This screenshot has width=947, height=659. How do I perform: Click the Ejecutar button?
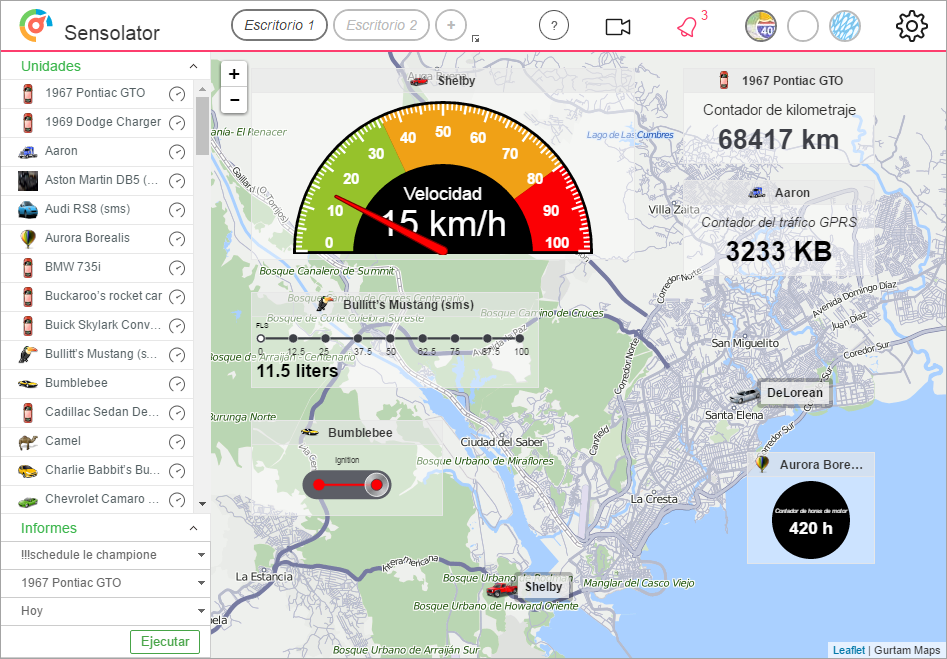tap(165, 641)
